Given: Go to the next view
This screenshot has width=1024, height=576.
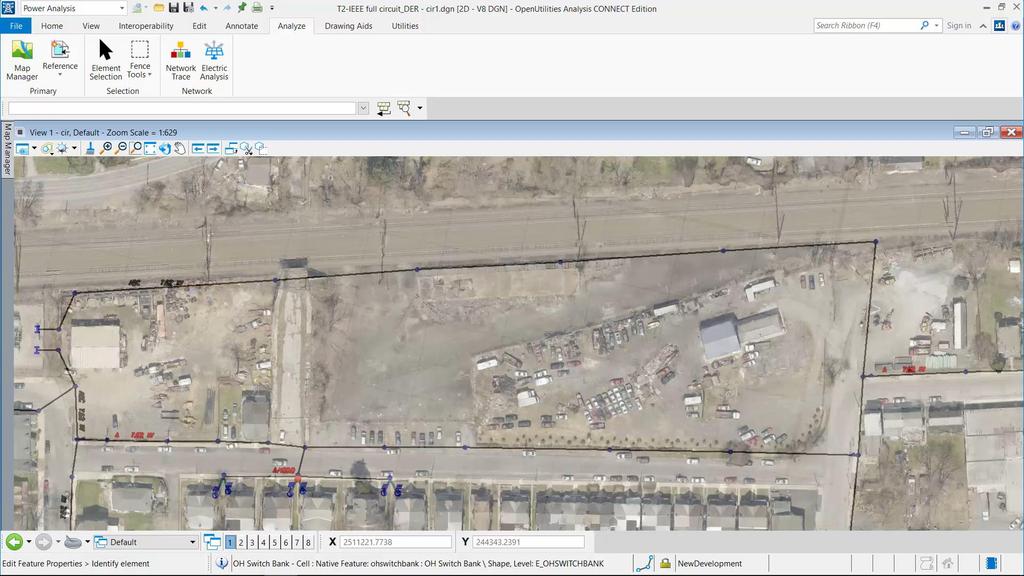Looking at the screenshot, I should (x=213, y=149).
